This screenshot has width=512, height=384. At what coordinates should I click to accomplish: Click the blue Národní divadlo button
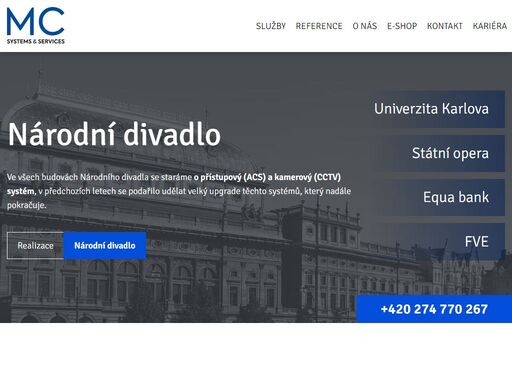click(x=105, y=246)
